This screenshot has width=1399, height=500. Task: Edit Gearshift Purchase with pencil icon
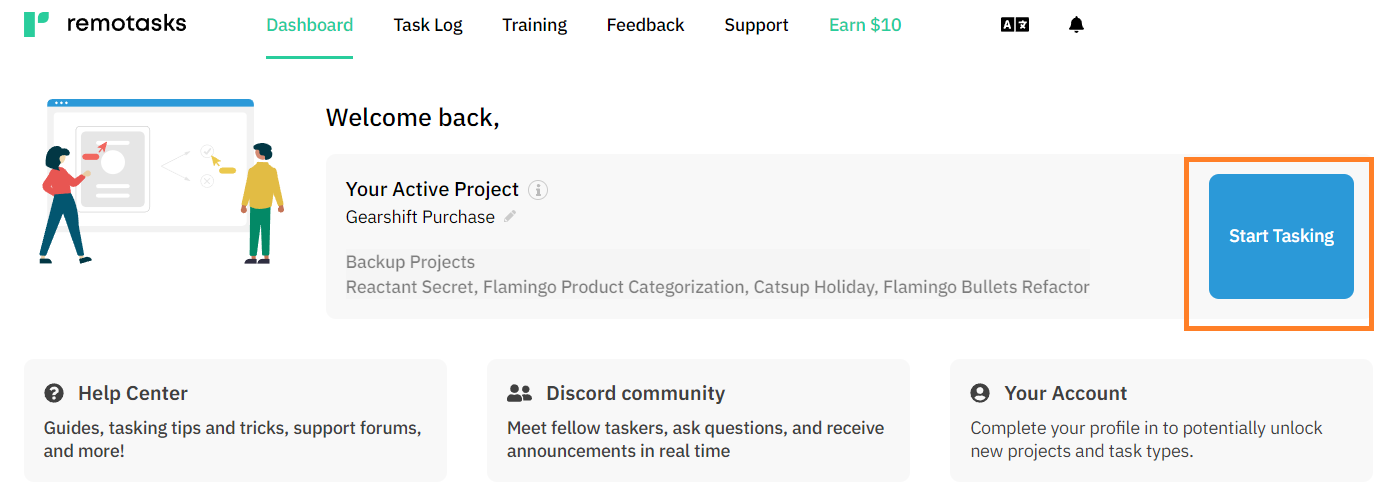(x=510, y=216)
